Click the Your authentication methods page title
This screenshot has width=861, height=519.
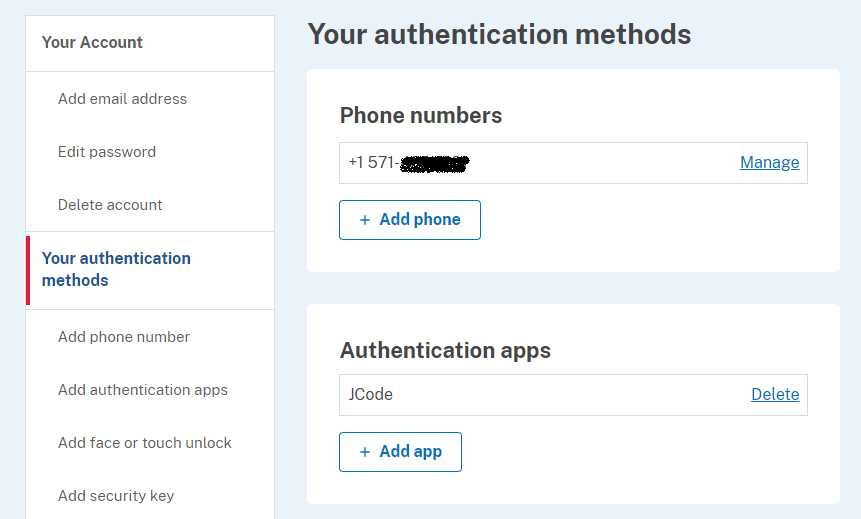coord(499,34)
